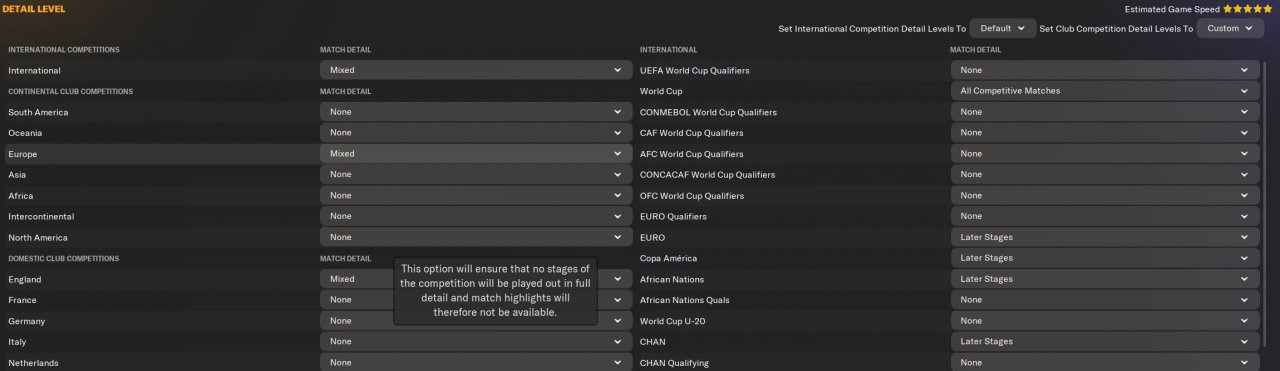Open African Nations Quals dropdown

1105,300
